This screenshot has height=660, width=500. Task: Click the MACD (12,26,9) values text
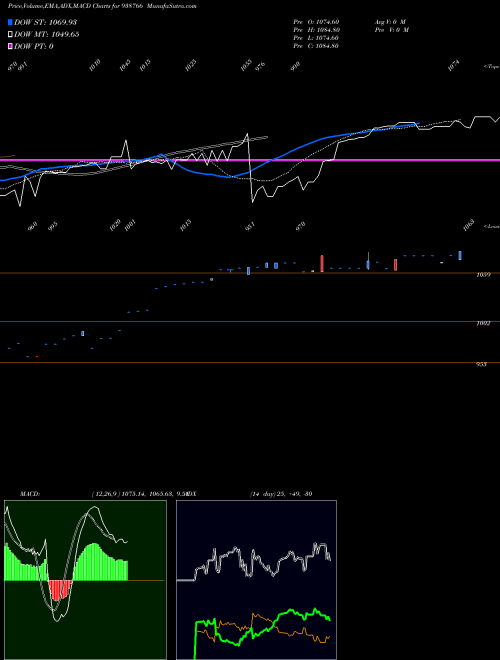[138, 493]
